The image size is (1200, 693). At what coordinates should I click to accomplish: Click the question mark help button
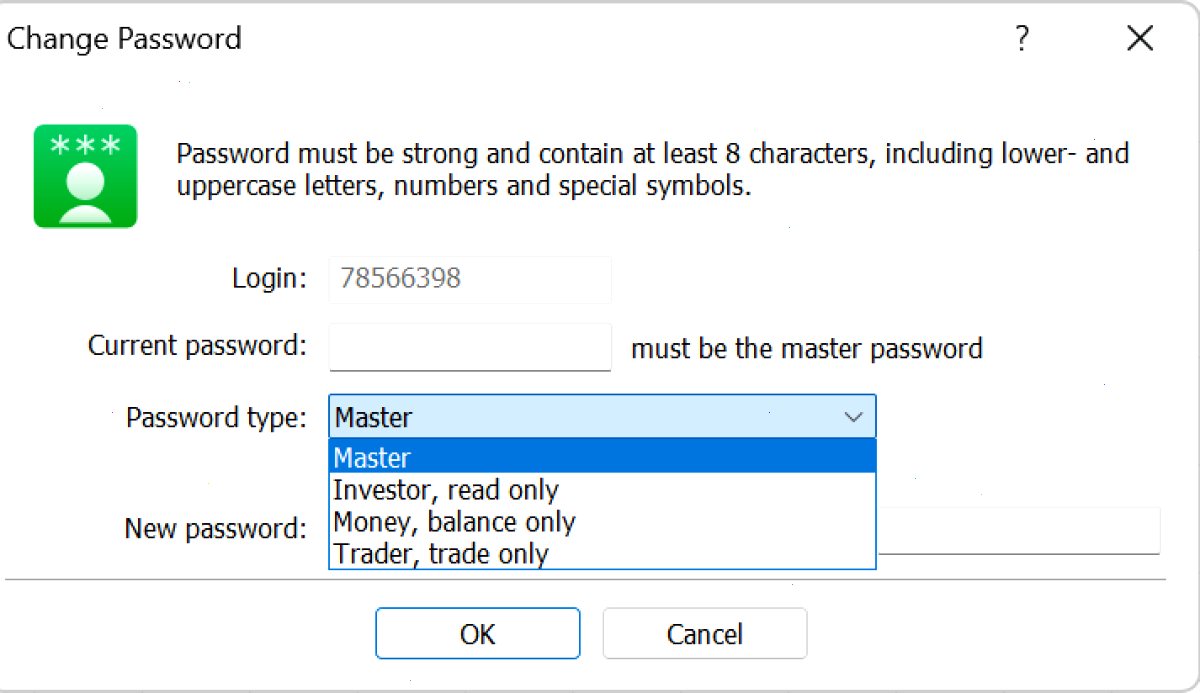1021,39
